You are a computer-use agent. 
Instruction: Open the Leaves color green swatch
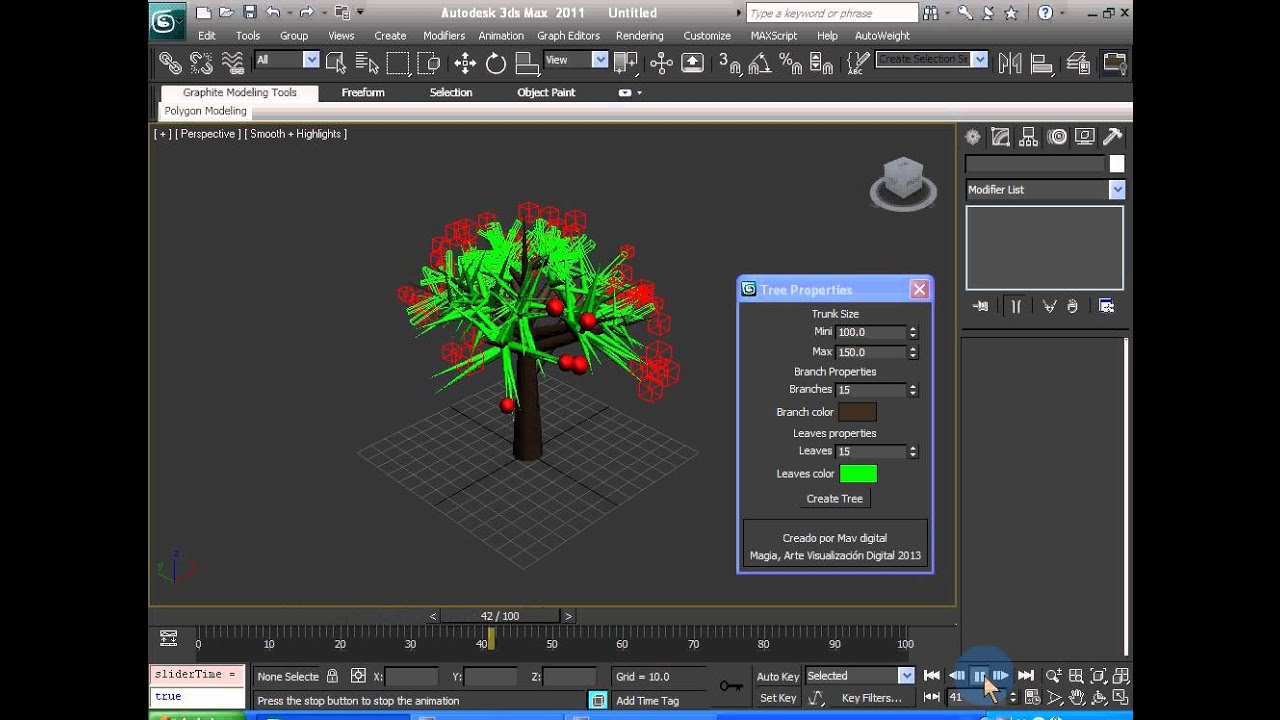(x=858, y=474)
